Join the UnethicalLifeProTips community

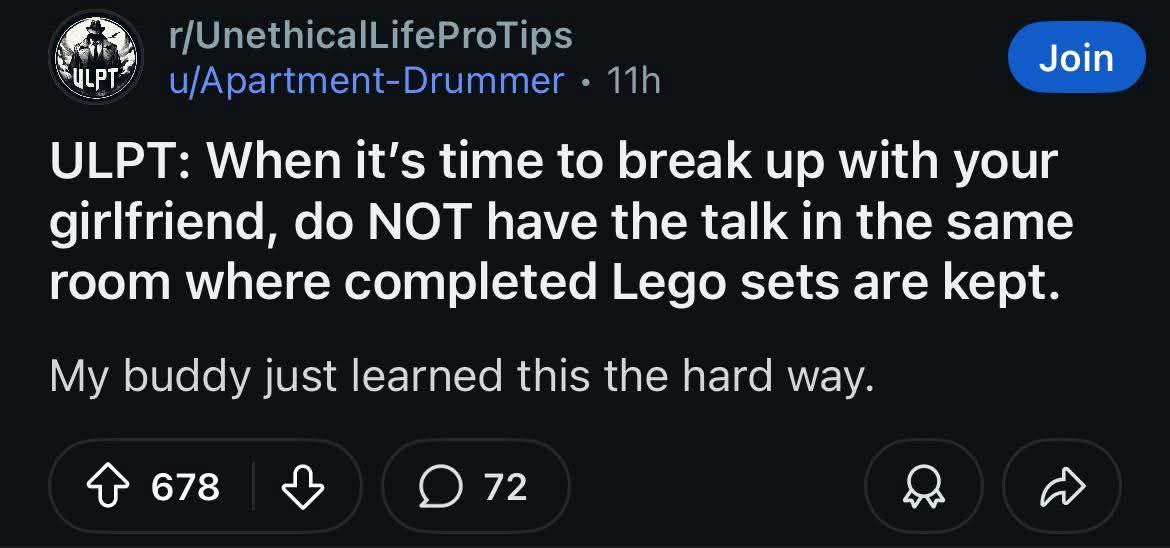[1076, 58]
